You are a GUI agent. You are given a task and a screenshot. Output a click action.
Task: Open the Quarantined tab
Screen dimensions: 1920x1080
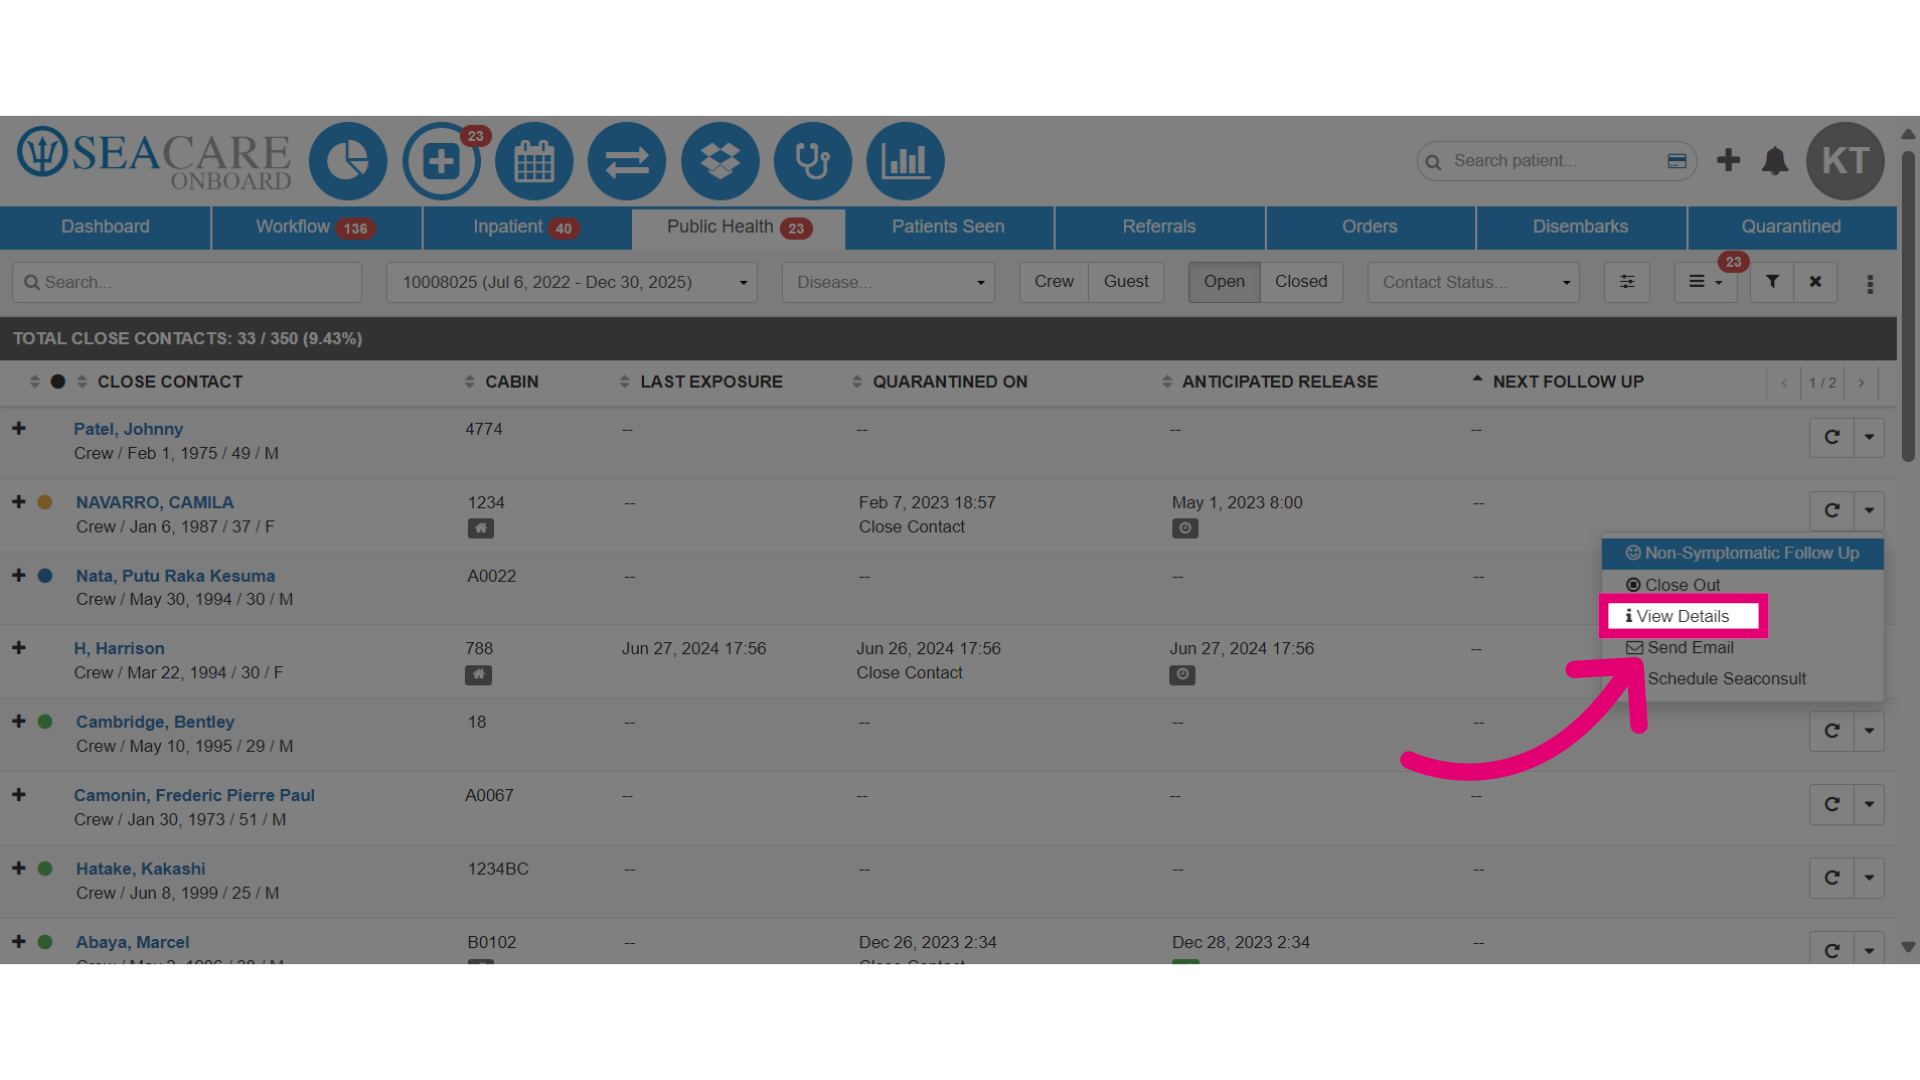pos(1791,227)
